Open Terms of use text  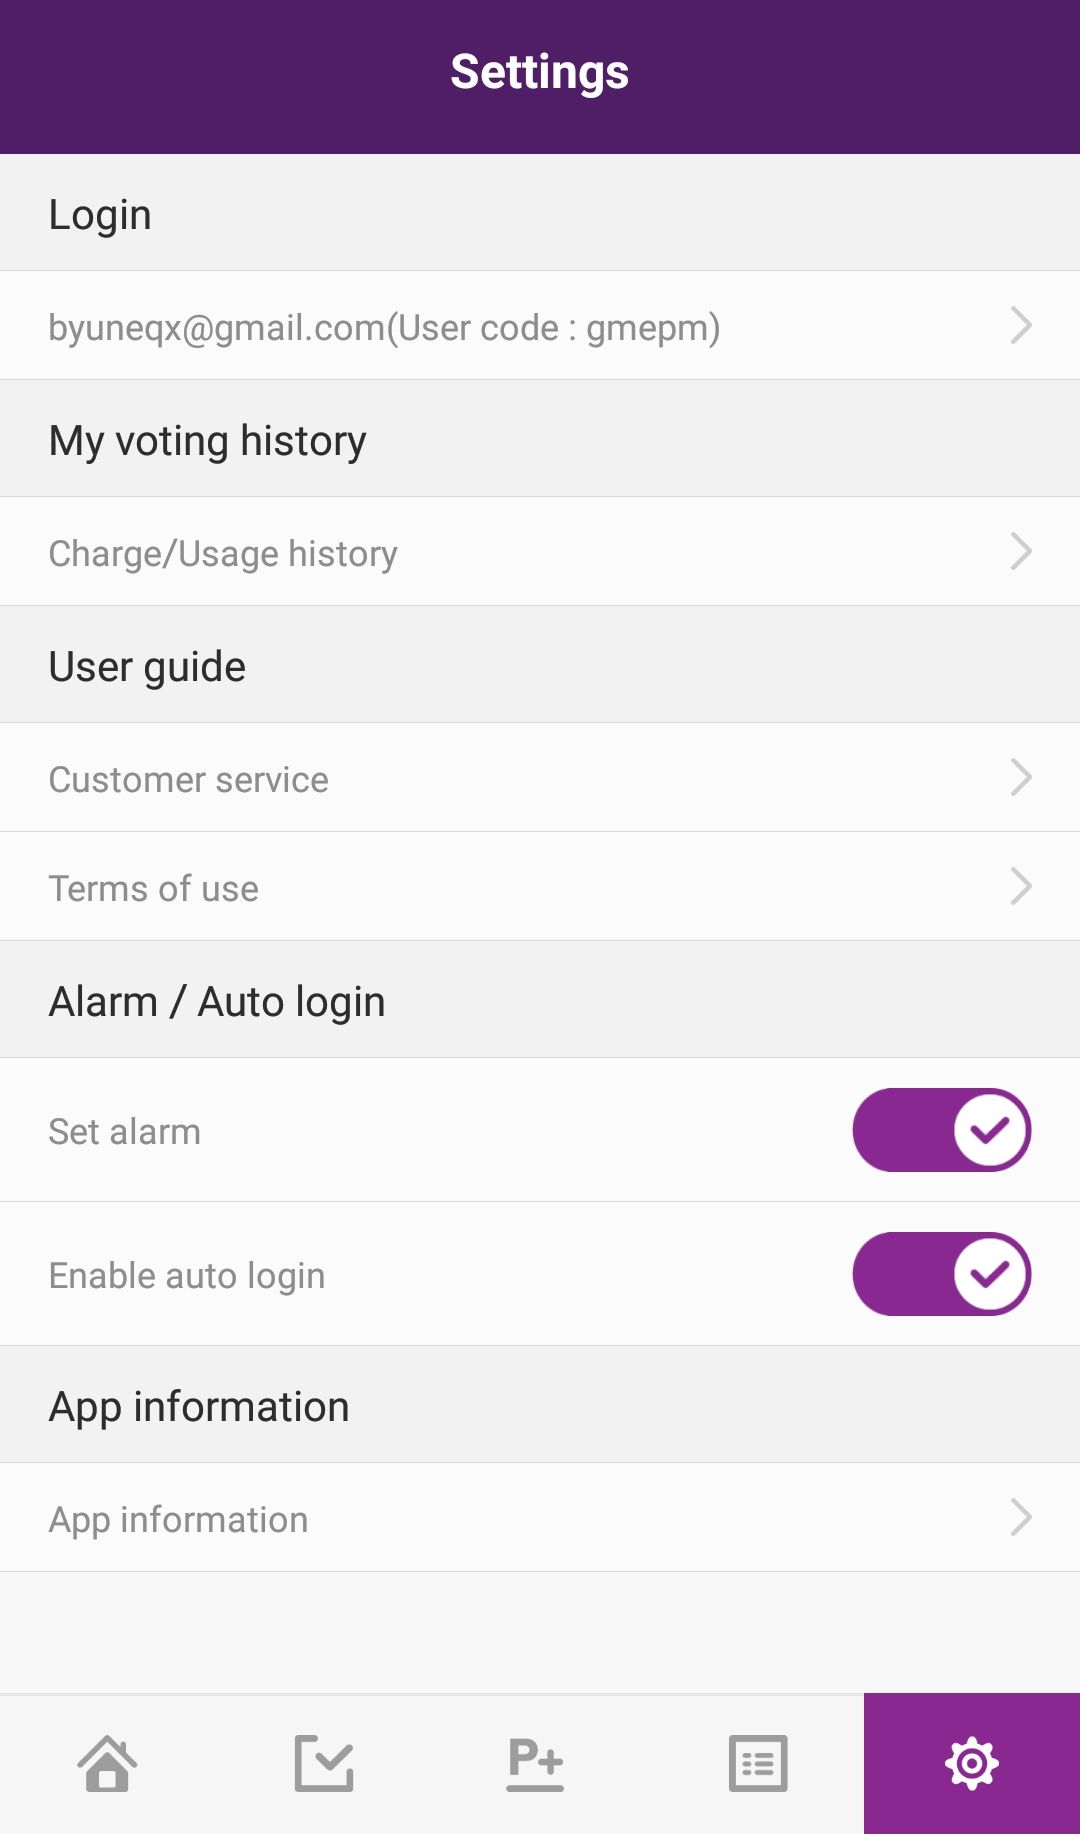(154, 889)
